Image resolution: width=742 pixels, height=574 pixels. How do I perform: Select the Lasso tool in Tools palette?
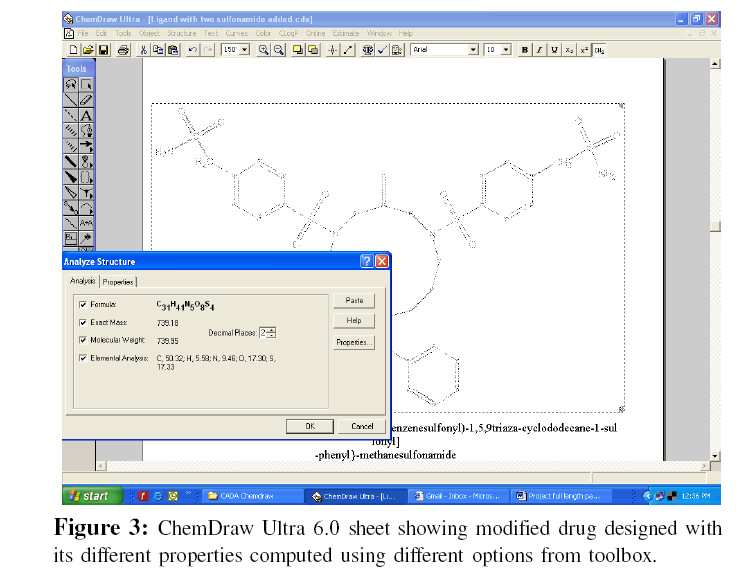[x=70, y=85]
